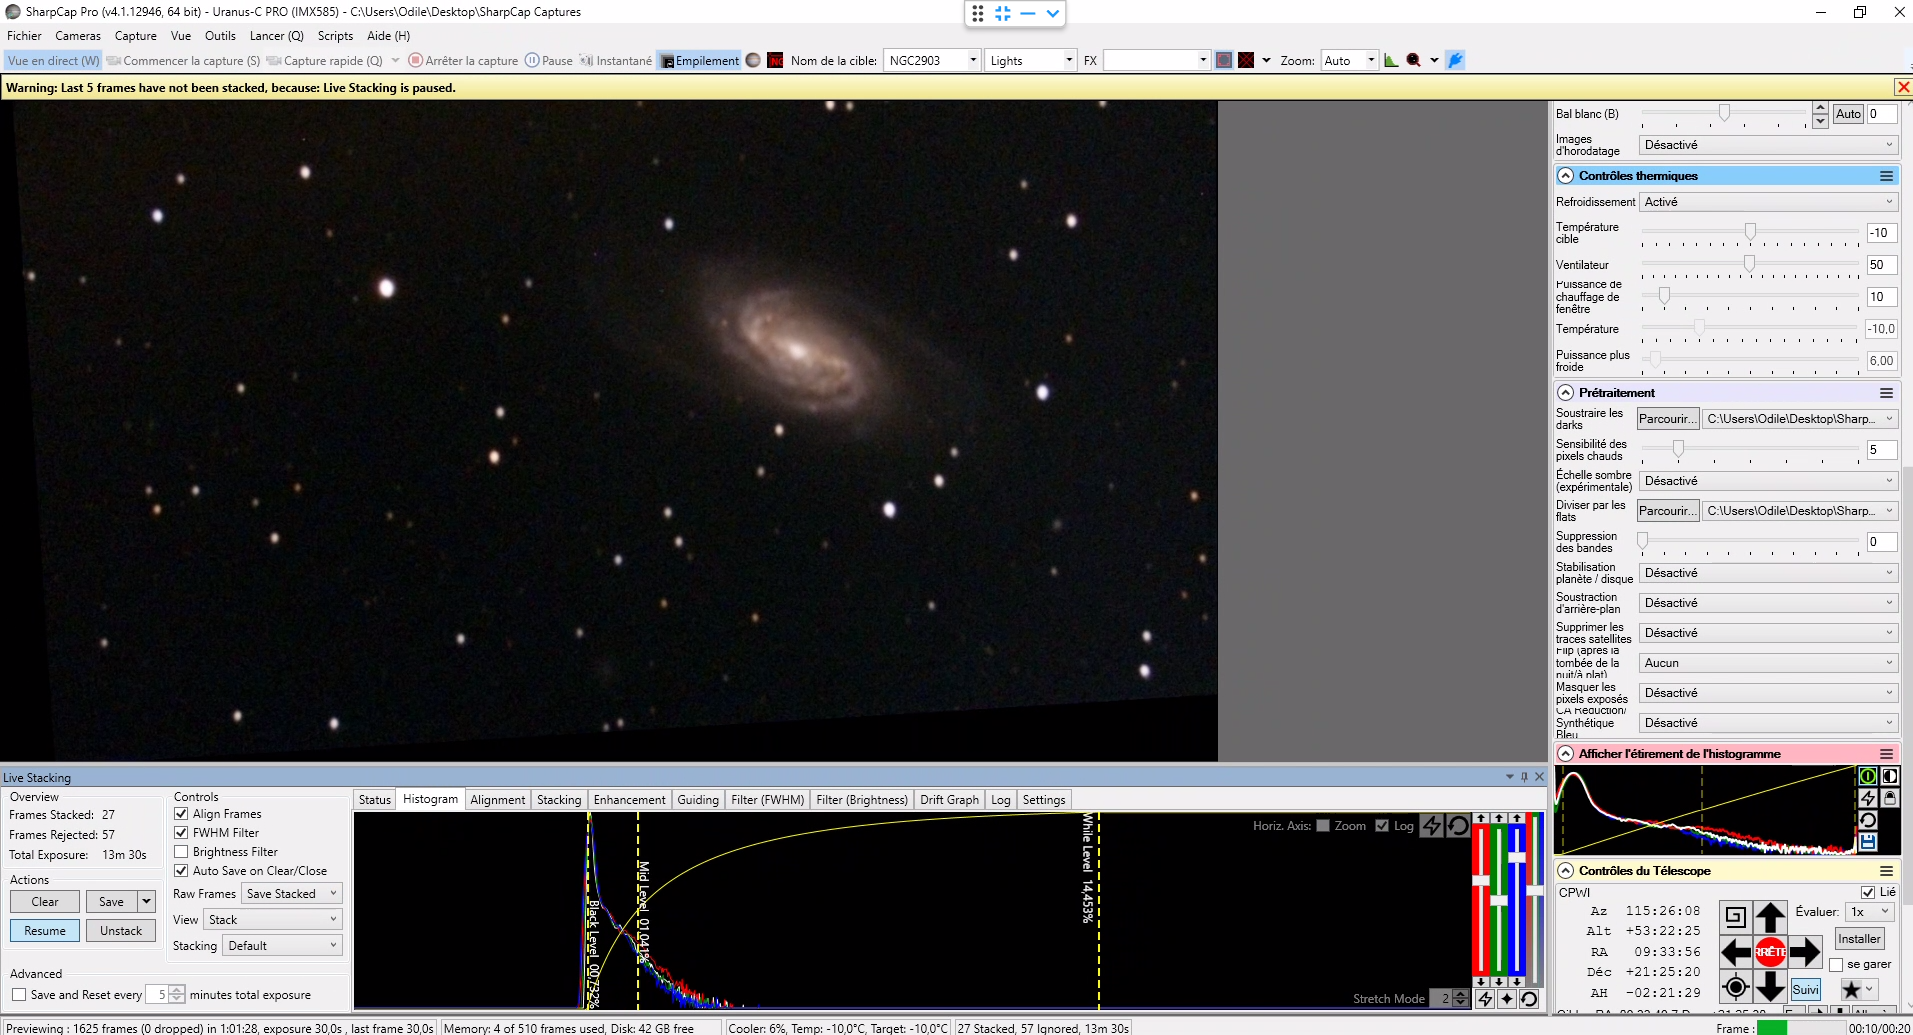
Task: Reset the side histogram stretch
Action: (x=1867, y=820)
